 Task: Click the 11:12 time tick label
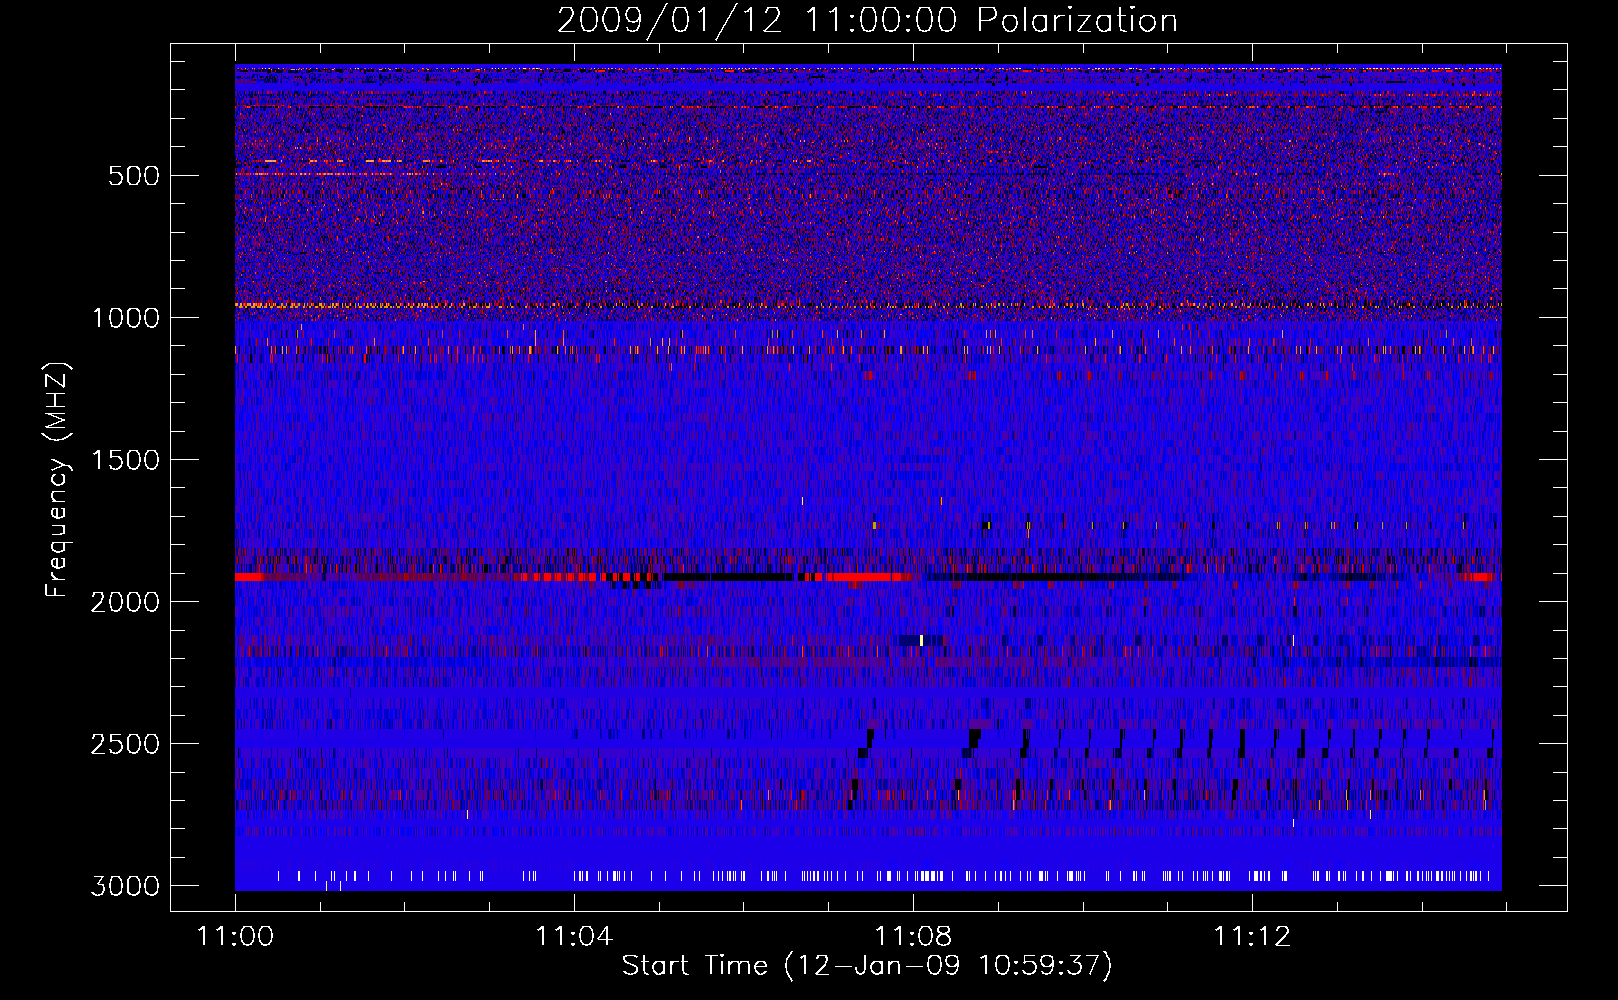(1252, 937)
